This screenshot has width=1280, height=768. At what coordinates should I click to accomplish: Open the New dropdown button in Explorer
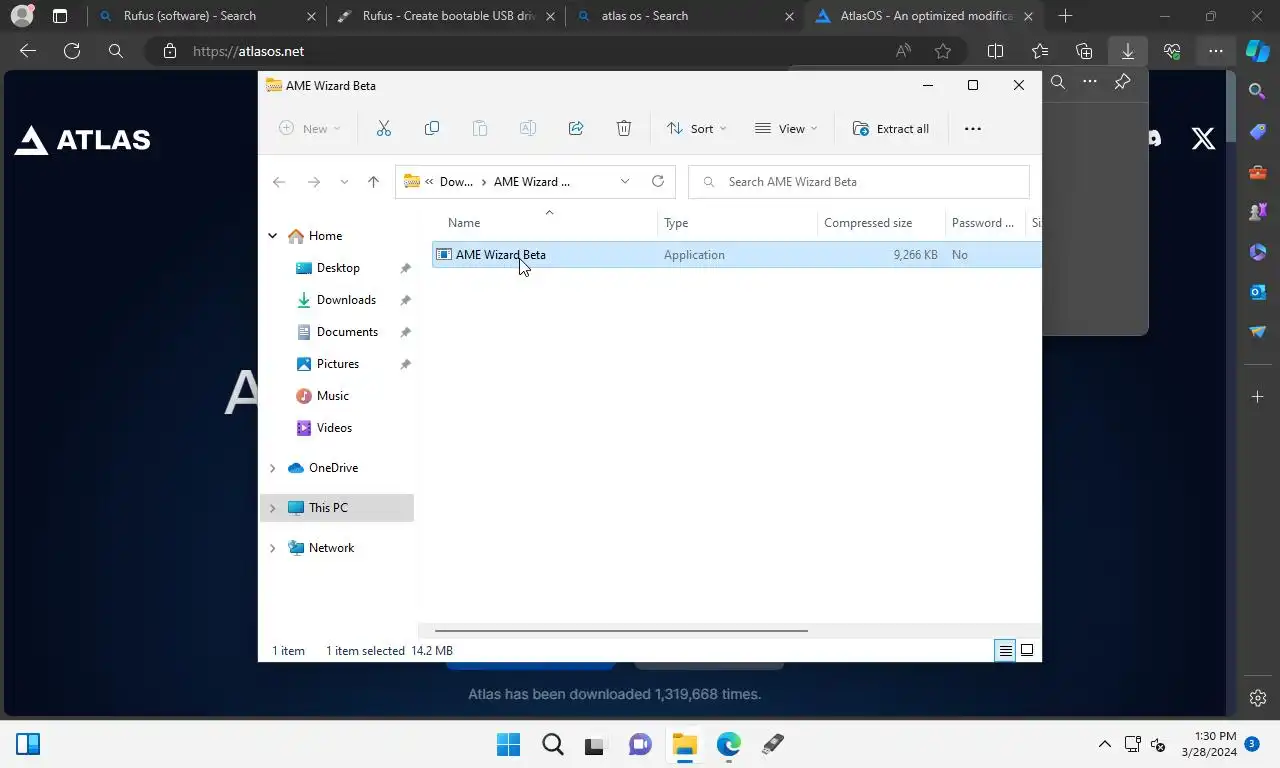click(x=310, y=128)
